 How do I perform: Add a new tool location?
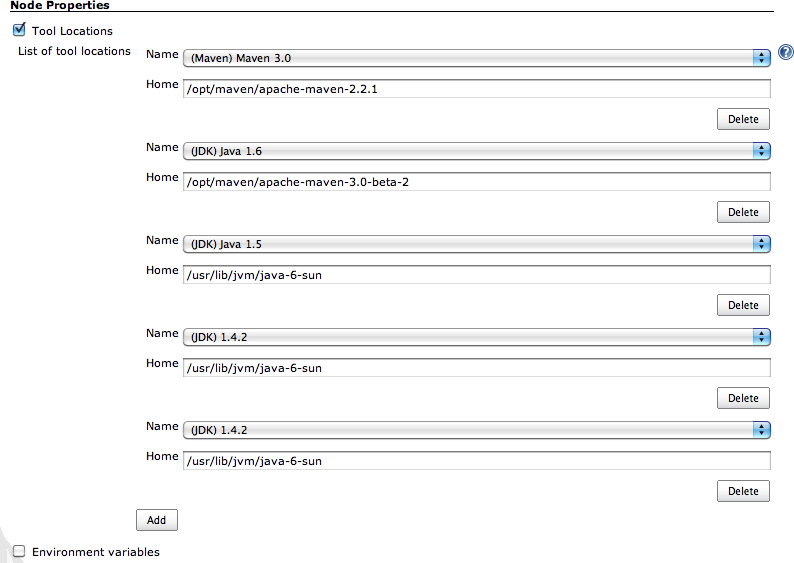(x=156, y=520)
